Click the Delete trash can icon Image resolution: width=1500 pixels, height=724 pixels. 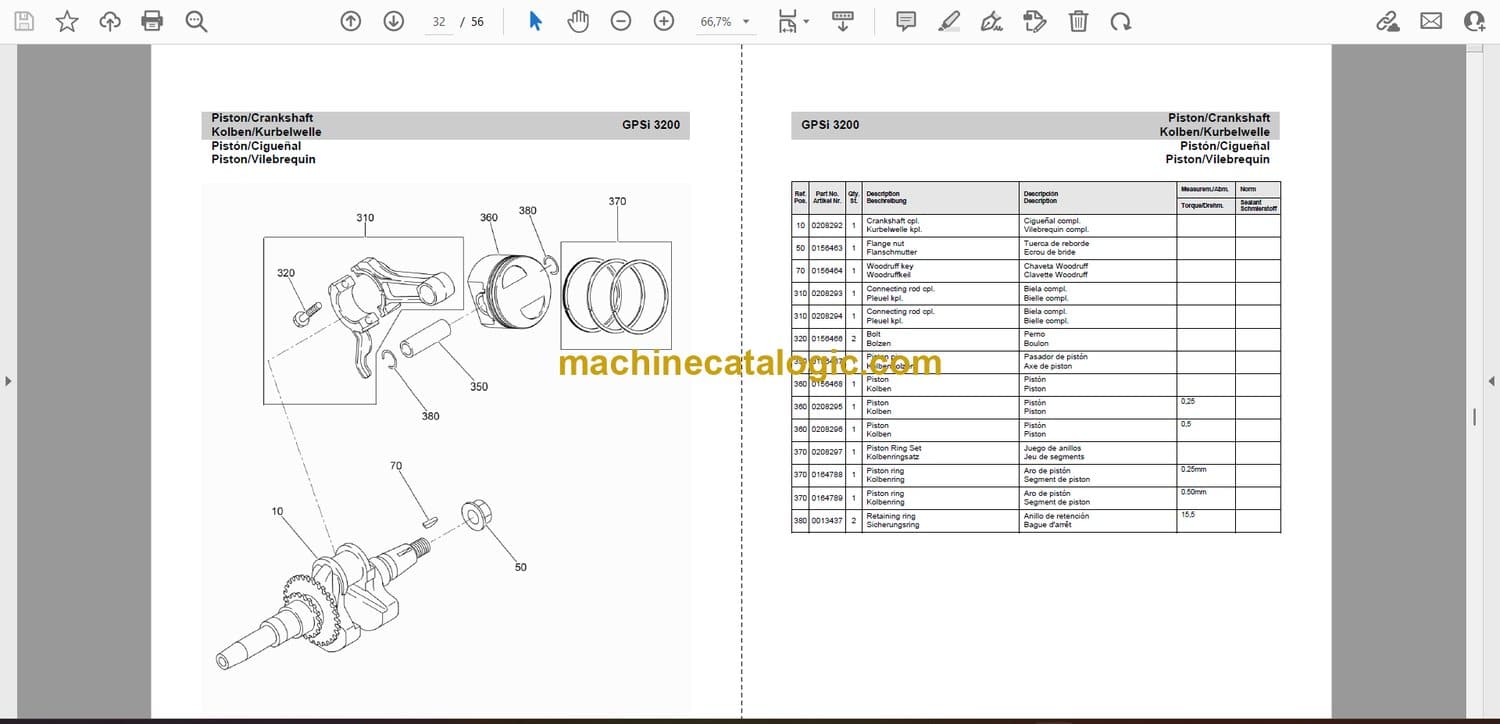tap(1078, 21)
